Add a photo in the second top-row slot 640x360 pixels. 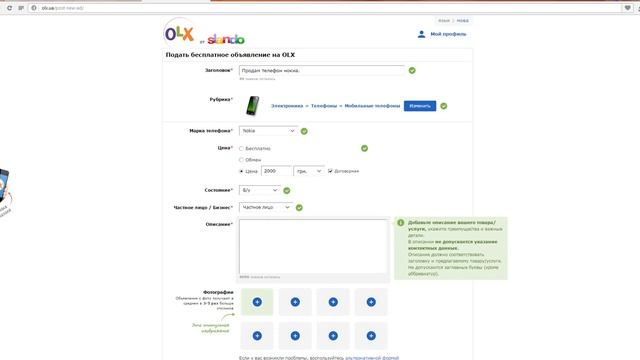click(295, 302)
